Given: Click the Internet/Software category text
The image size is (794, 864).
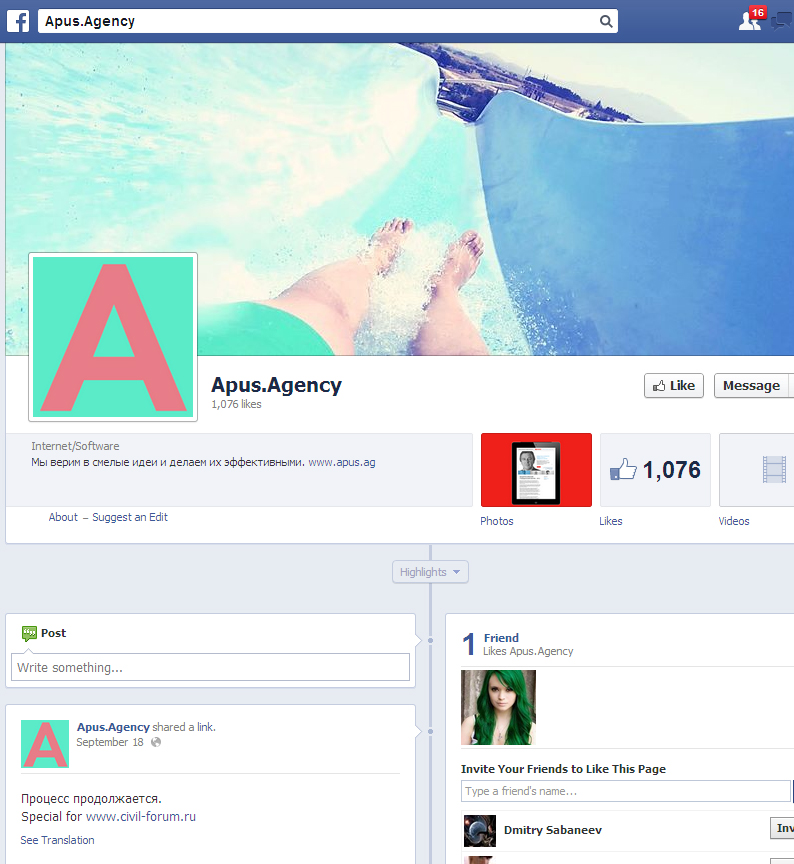Looking at the screenshot, I should (x=75, y=446).
